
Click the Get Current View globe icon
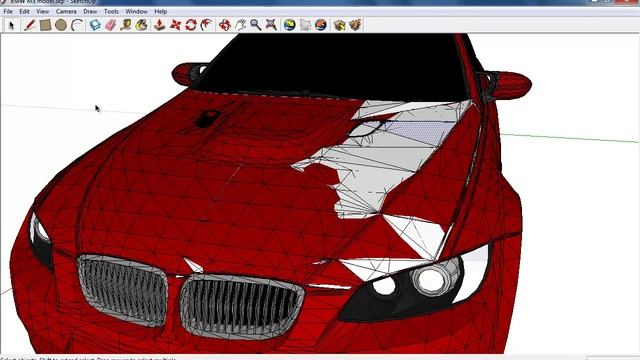[289, 25]
